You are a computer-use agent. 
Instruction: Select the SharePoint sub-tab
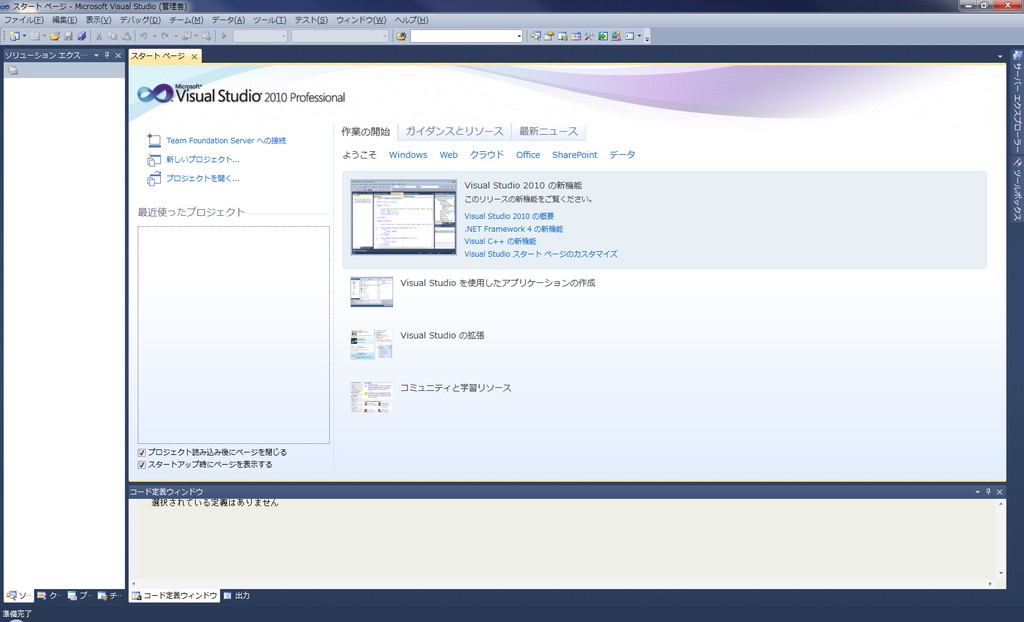pos(575,155)
